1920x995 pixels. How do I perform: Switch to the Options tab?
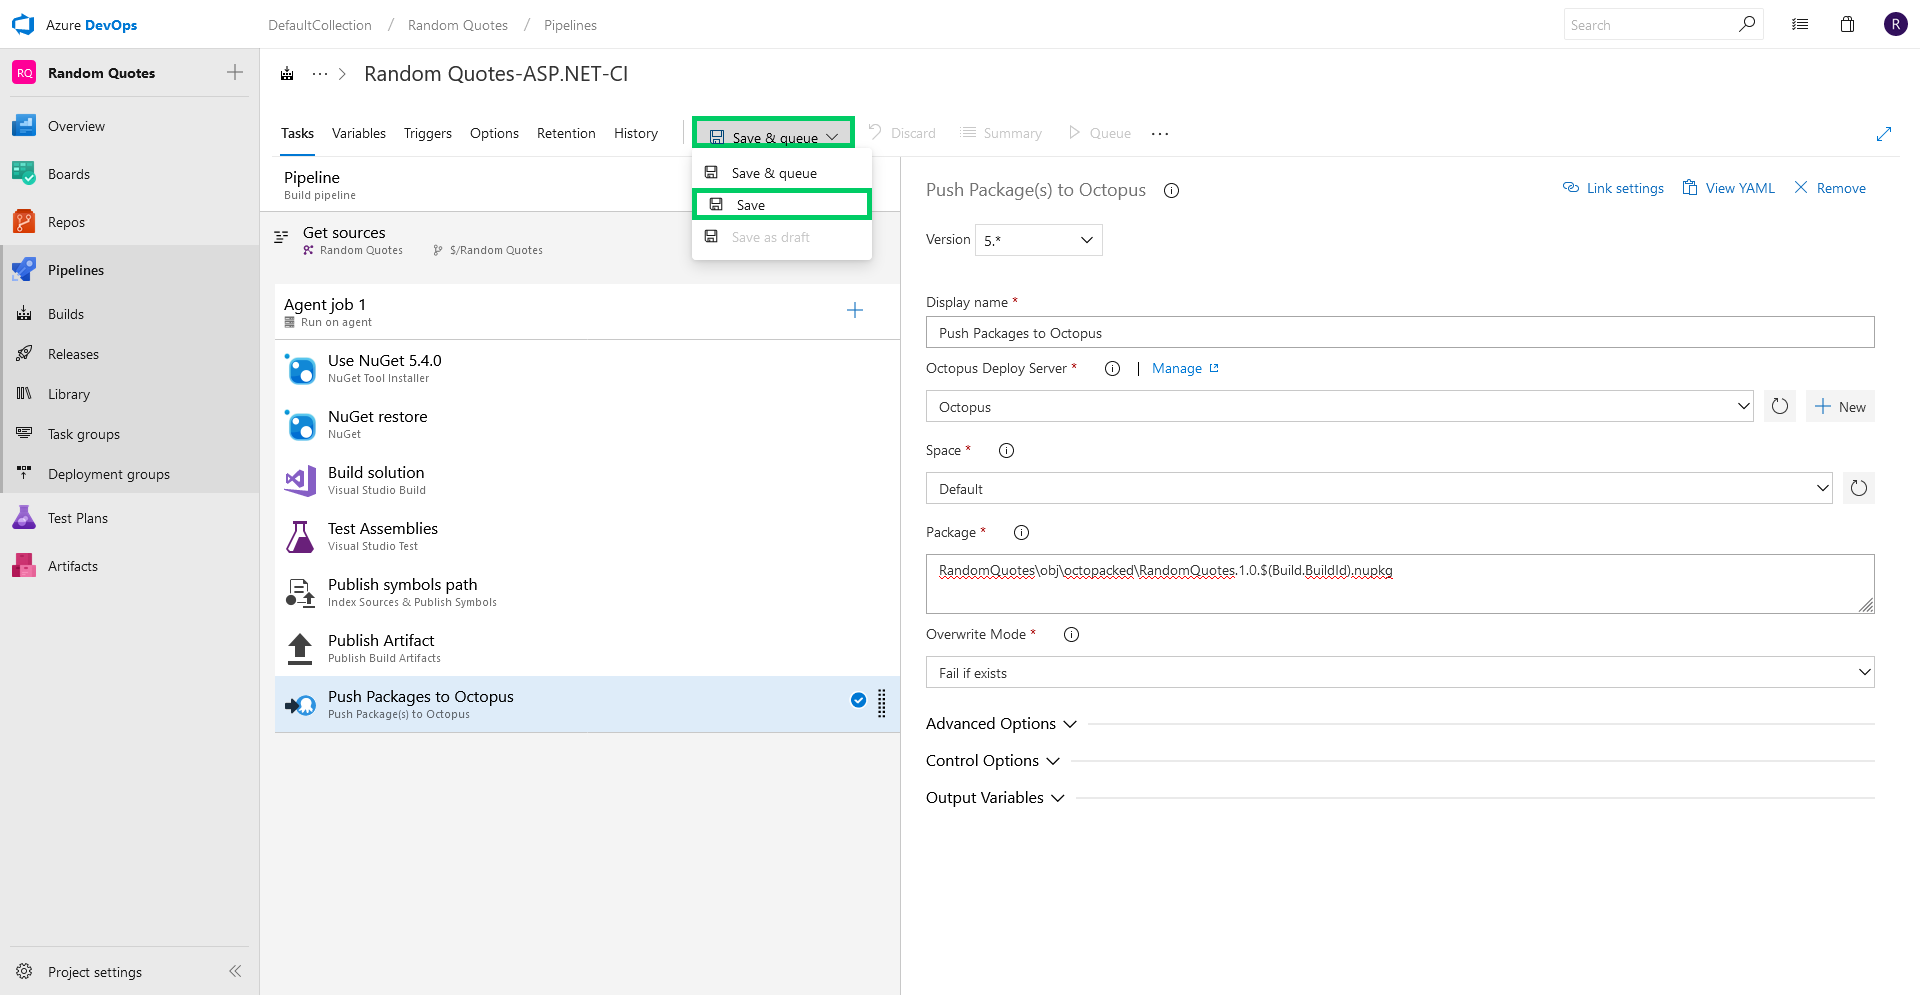[x=494, y=133]
